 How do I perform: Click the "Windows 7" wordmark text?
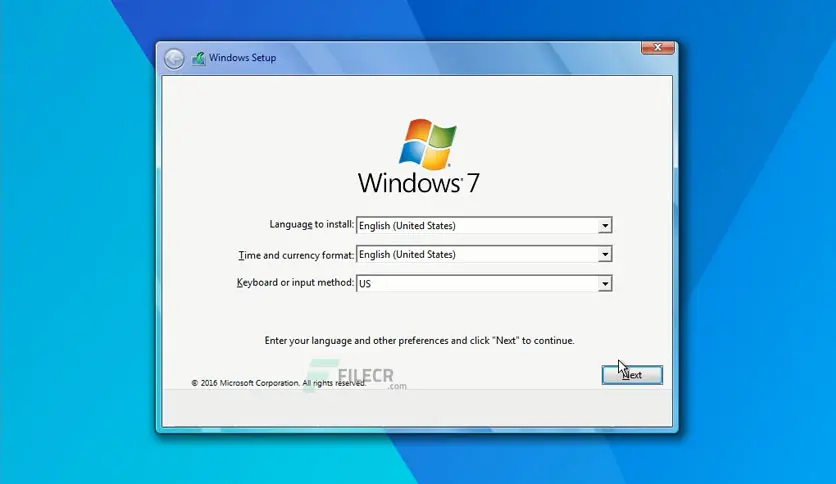click(x=418, y=183)
